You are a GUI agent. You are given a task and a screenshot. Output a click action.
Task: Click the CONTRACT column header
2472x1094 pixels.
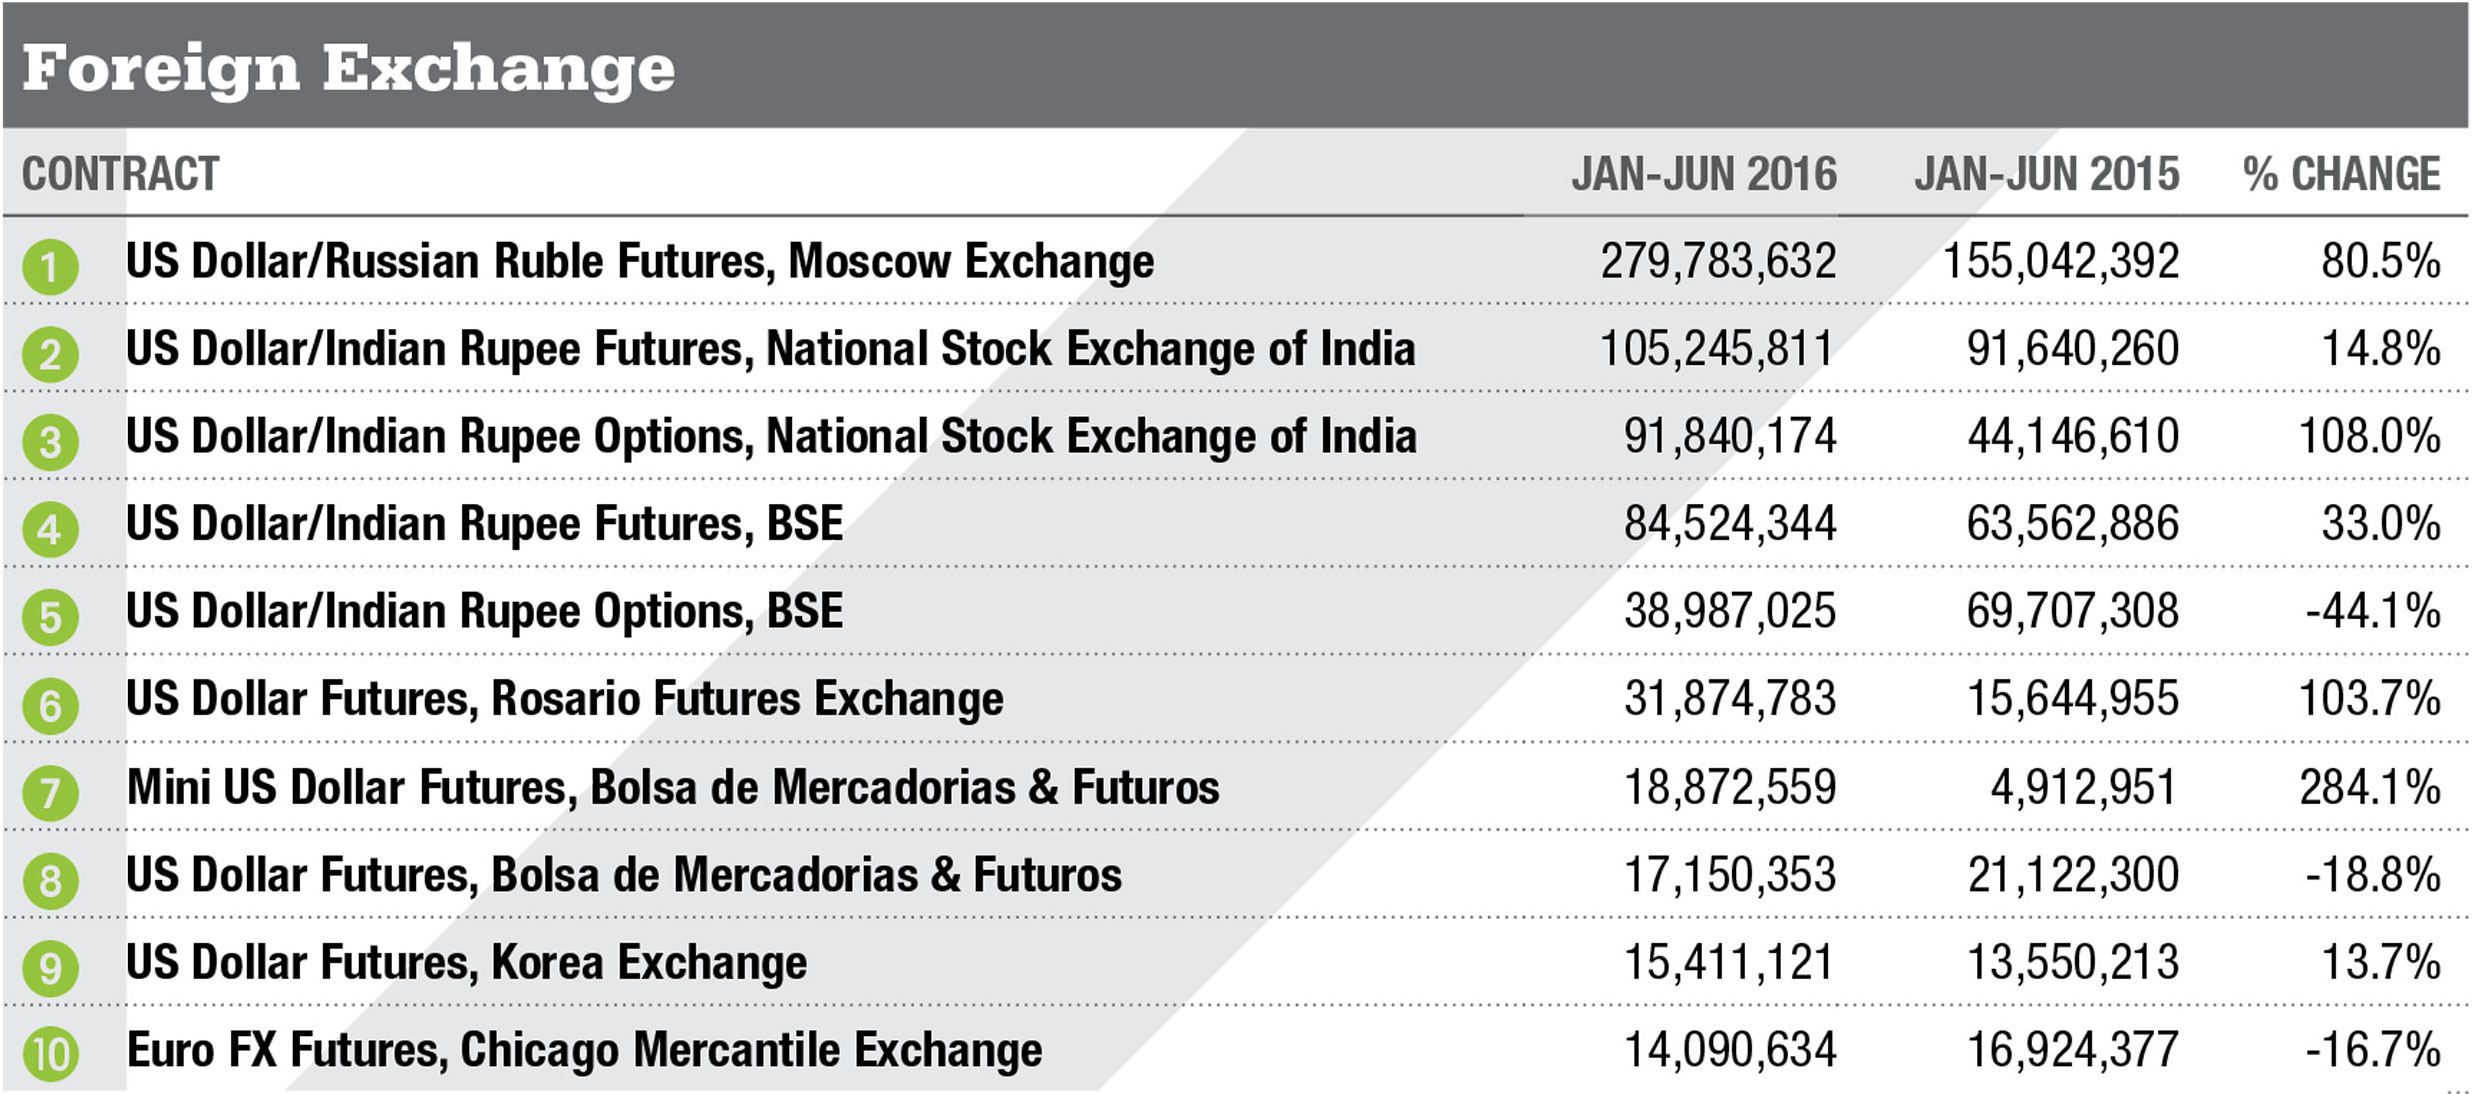click(120, 174)
